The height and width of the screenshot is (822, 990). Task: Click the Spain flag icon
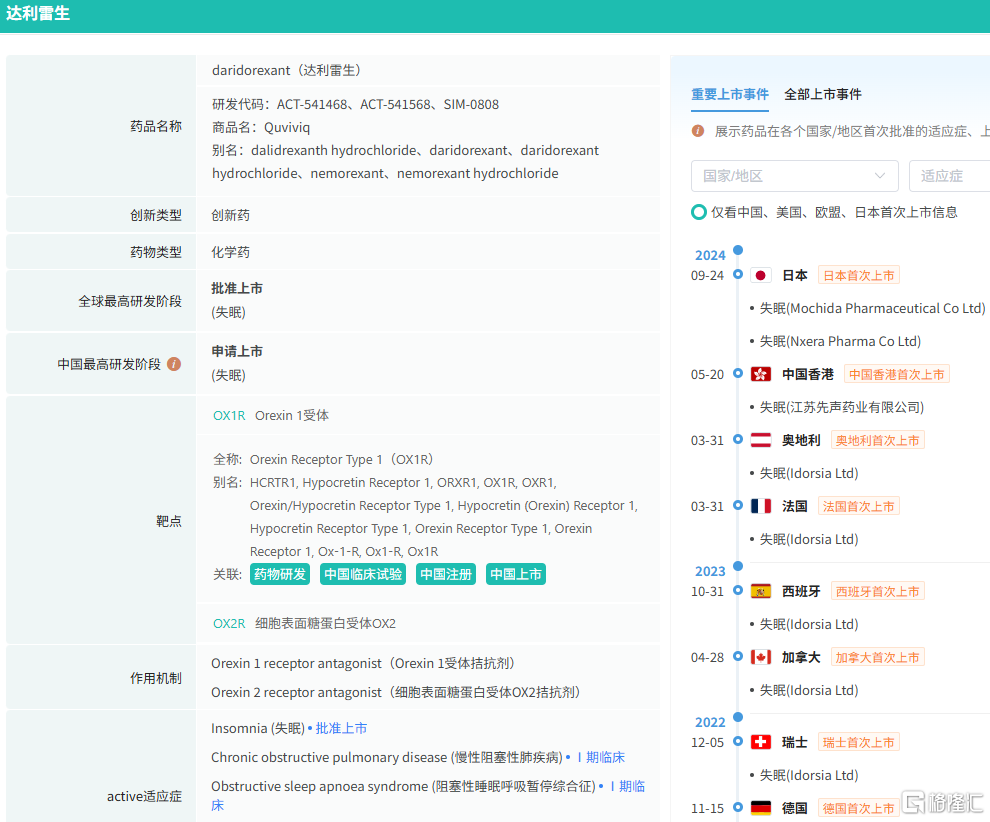tap(760, 592)
